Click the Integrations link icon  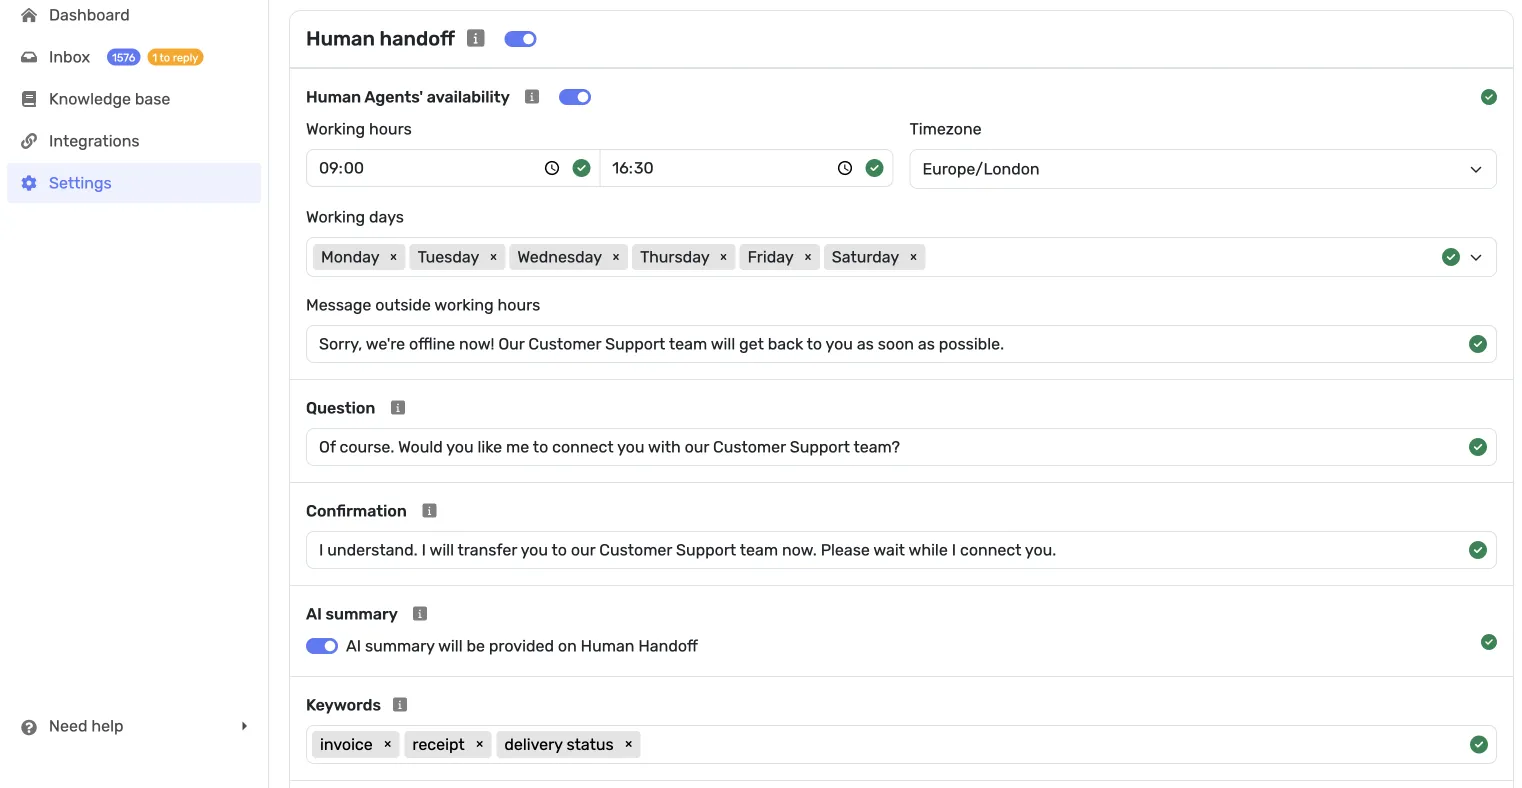click(x=29, y=141)
